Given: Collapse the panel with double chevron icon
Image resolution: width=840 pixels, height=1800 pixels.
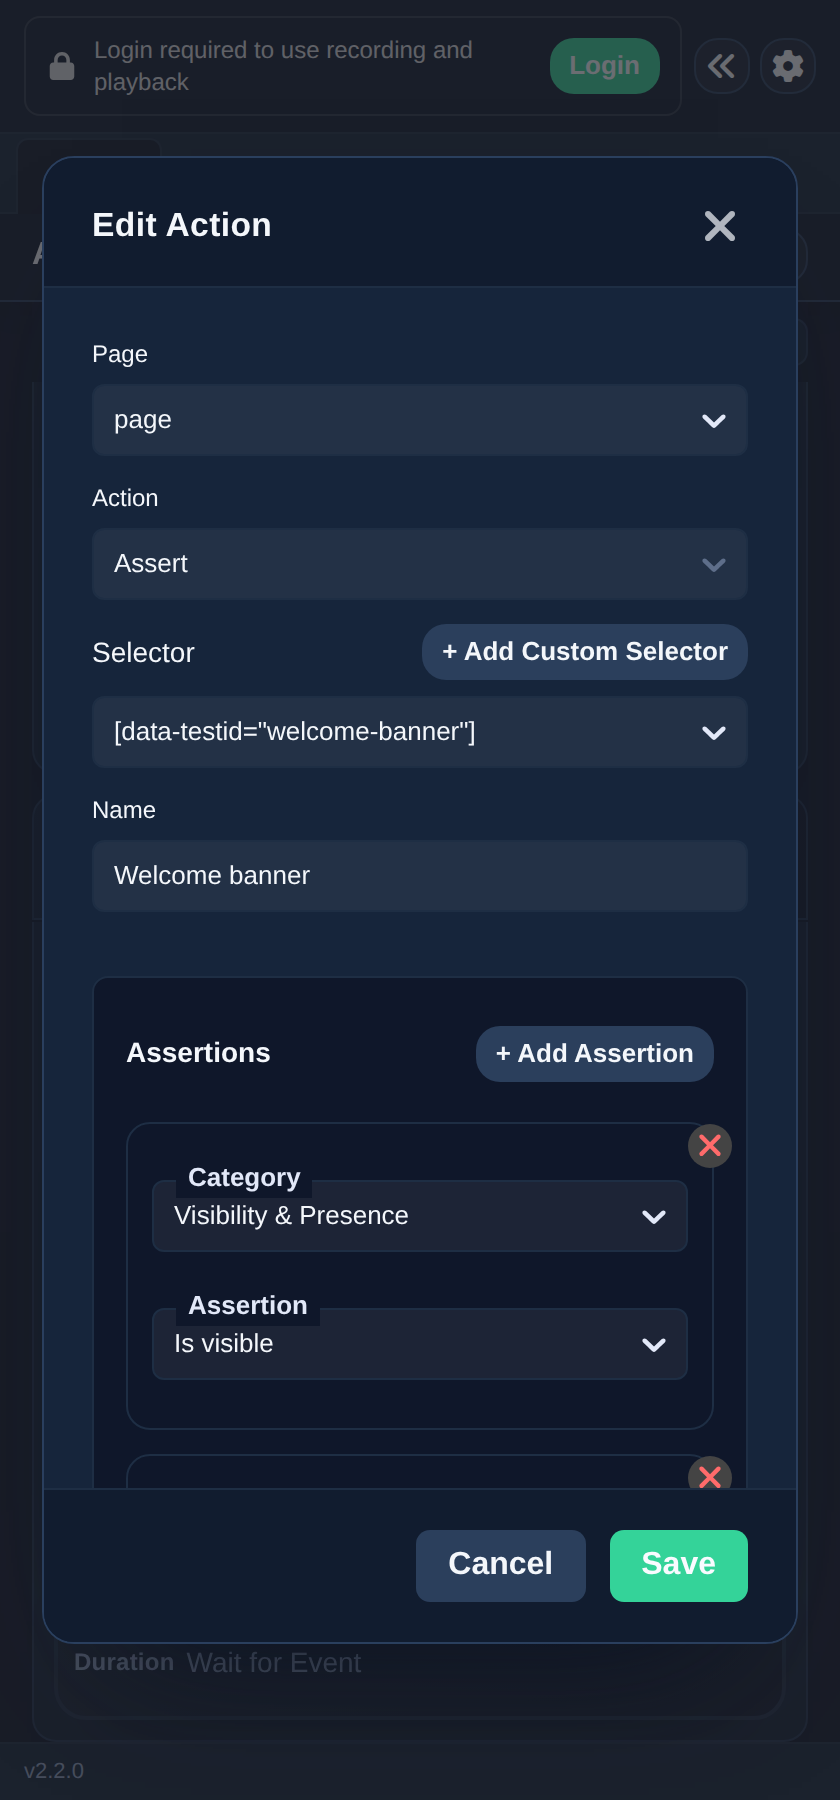Looking at the screenshot, I should point(722,66).
